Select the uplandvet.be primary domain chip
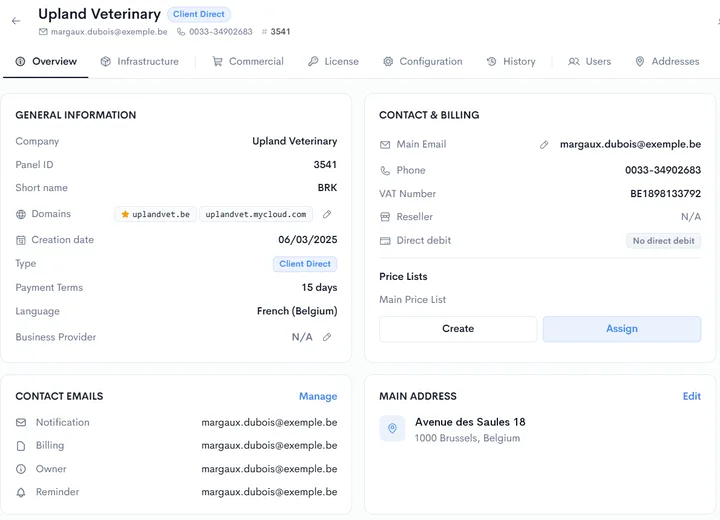720x520 pixels. (156, 214)
